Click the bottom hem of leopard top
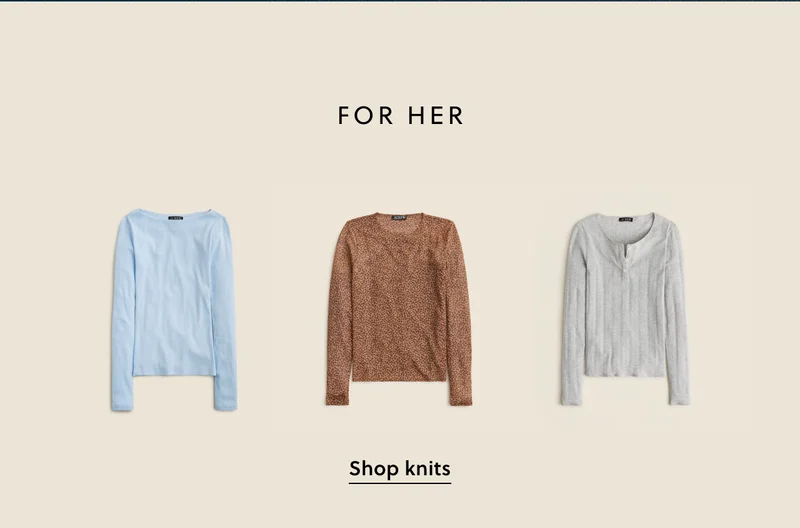Image resolution: width=800 pixels, height=528 pixels. (398, 378)
